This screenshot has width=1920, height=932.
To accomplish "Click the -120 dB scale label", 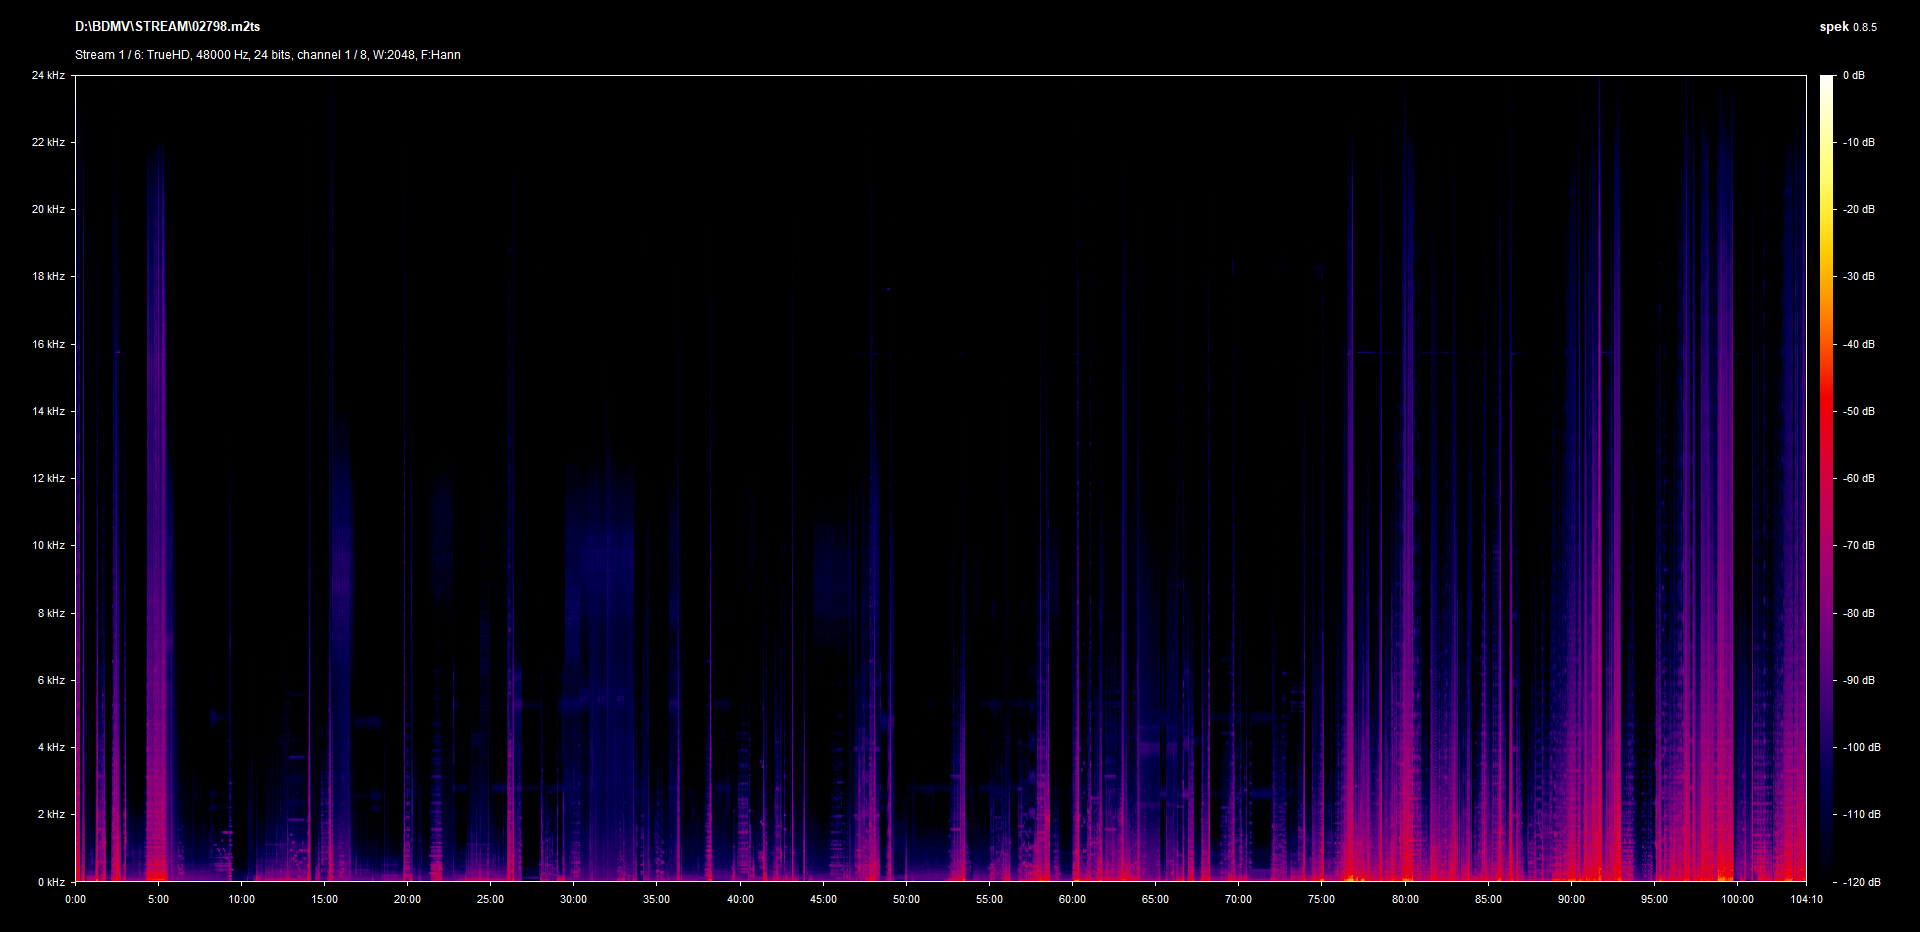I will pos(1861,882).
